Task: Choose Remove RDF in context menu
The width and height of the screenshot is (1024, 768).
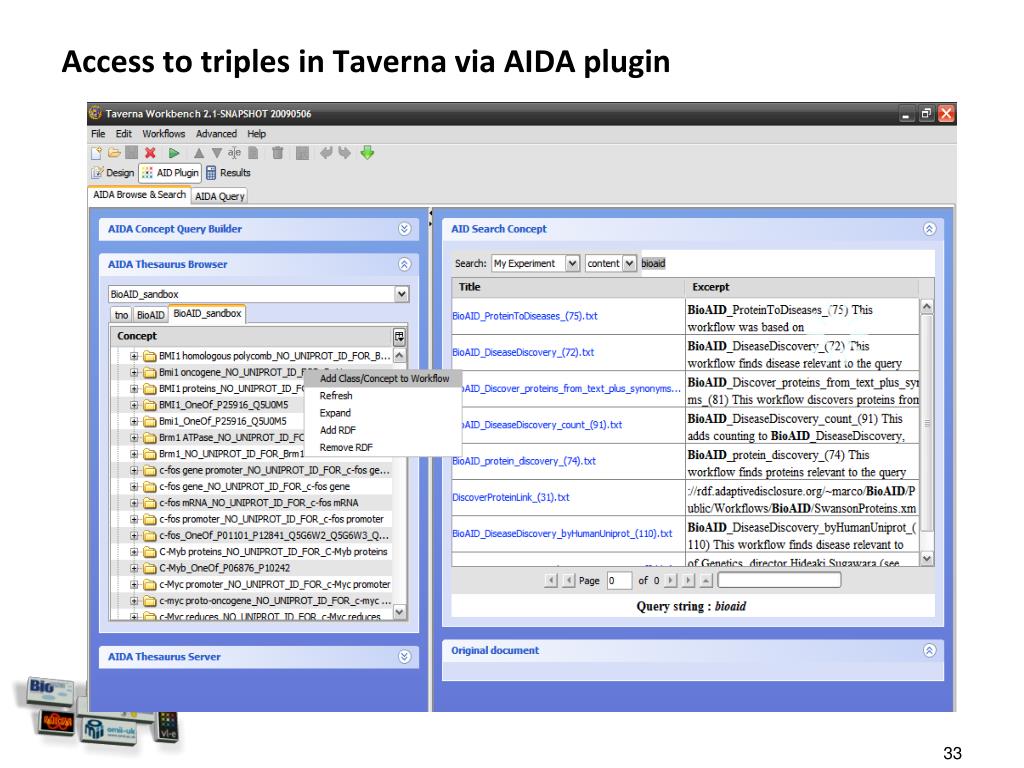Action: point(384,447)
